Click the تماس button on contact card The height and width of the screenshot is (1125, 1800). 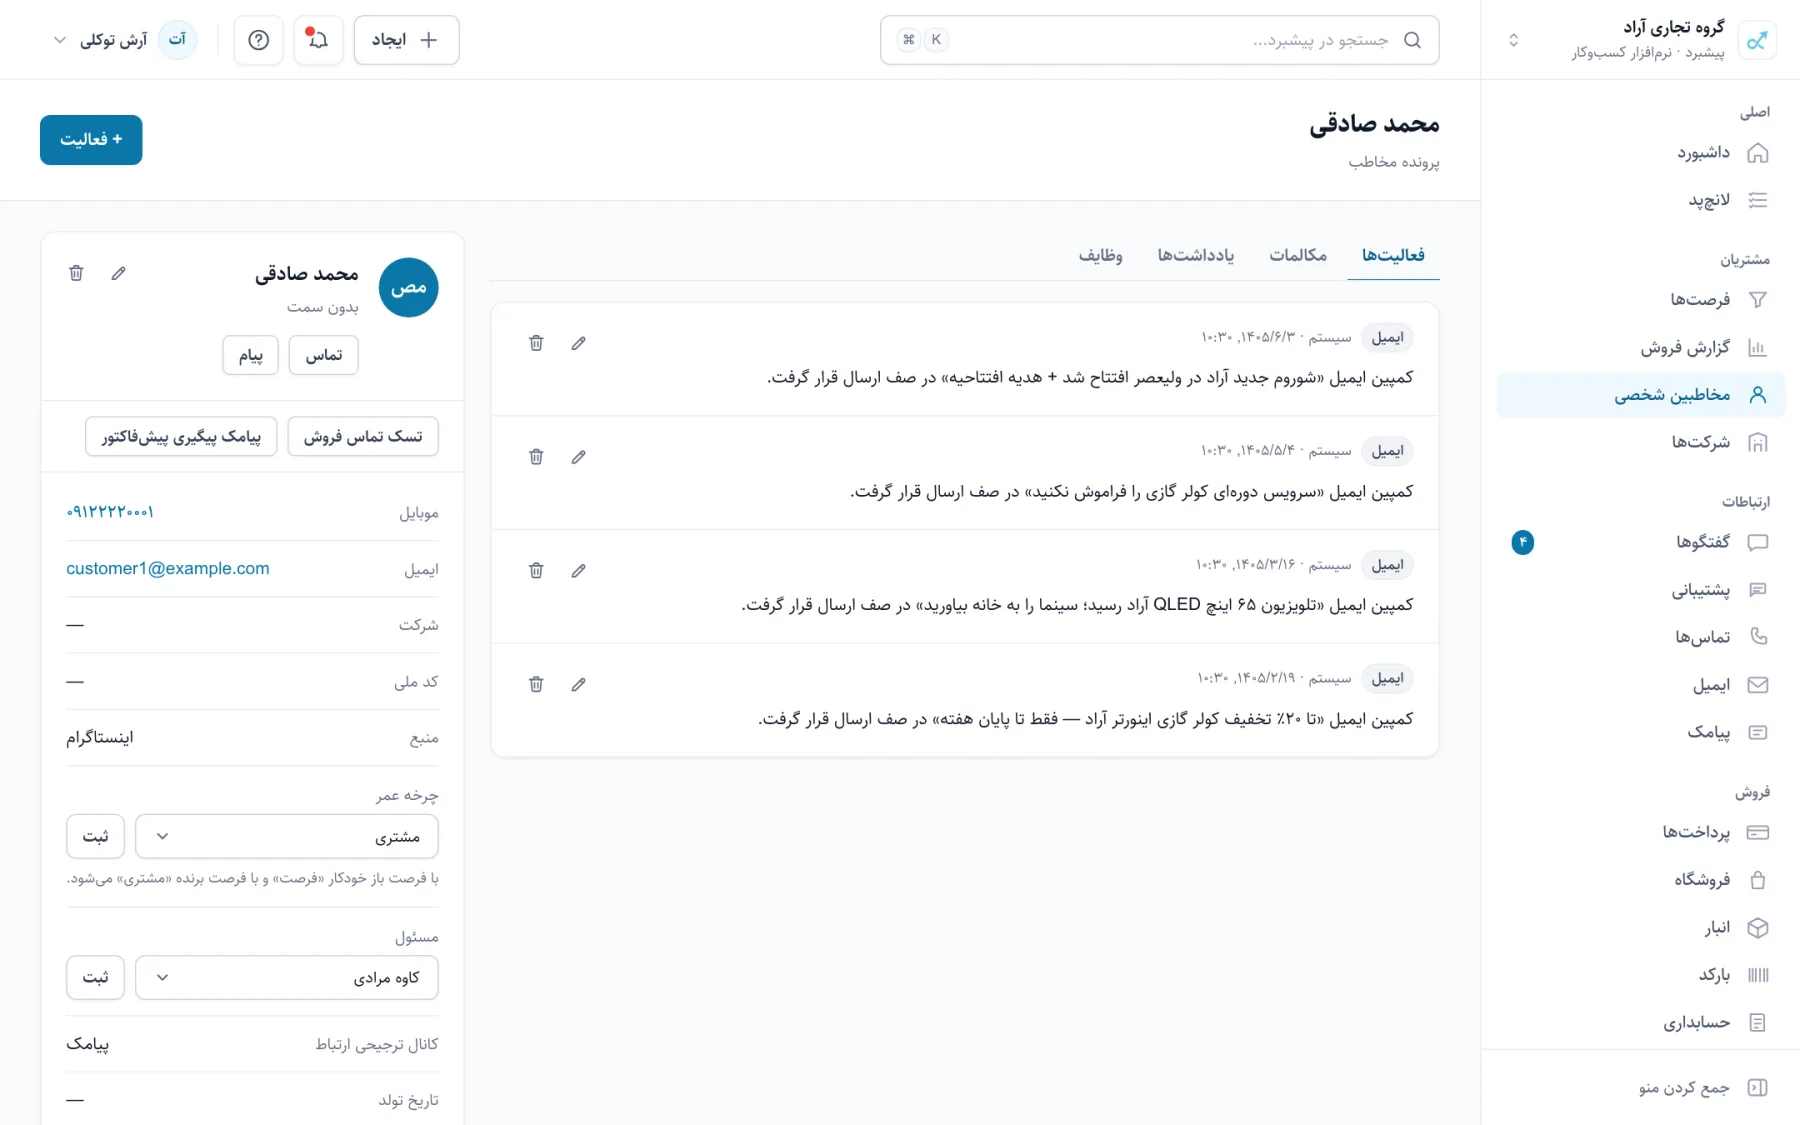[x=323, y=355]
